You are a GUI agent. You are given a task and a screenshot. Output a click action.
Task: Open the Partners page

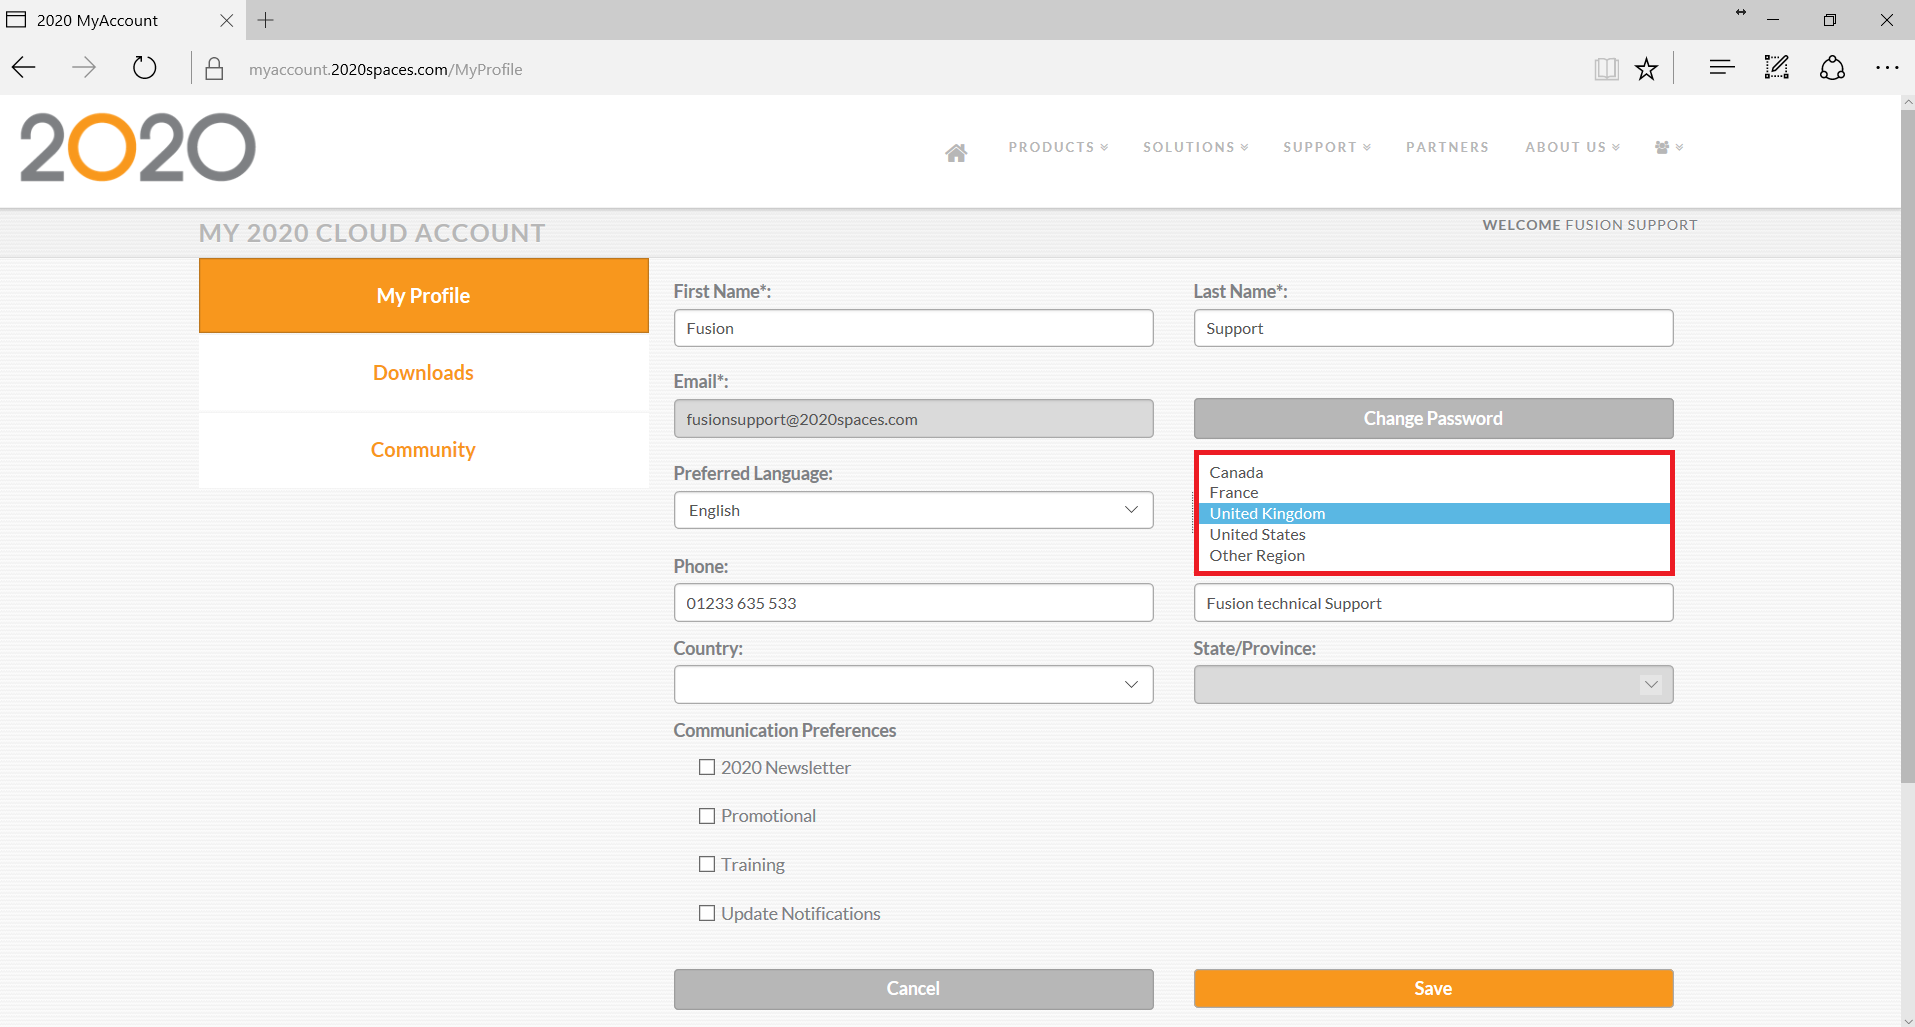[x=1447, y=147]
